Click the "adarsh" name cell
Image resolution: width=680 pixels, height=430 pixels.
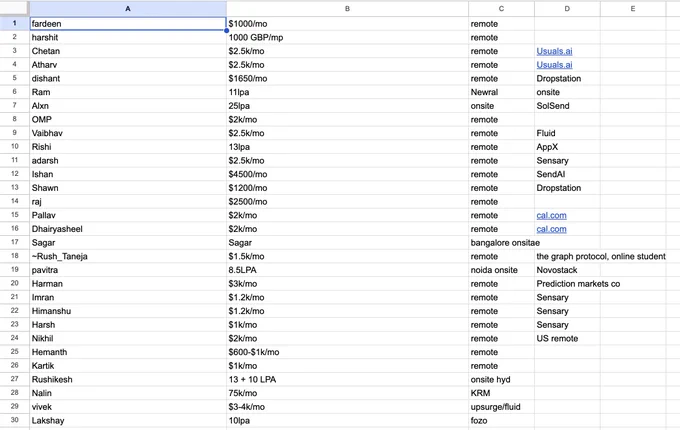128,161
